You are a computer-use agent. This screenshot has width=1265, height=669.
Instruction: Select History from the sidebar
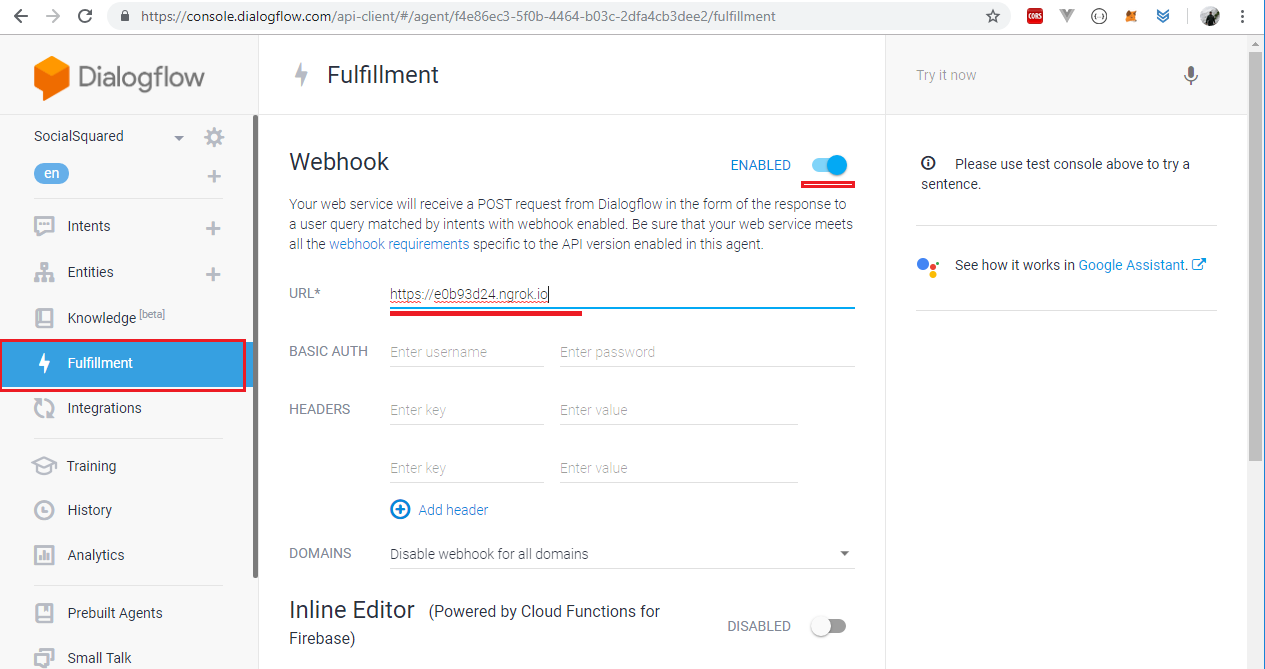[x=89, y=510]
